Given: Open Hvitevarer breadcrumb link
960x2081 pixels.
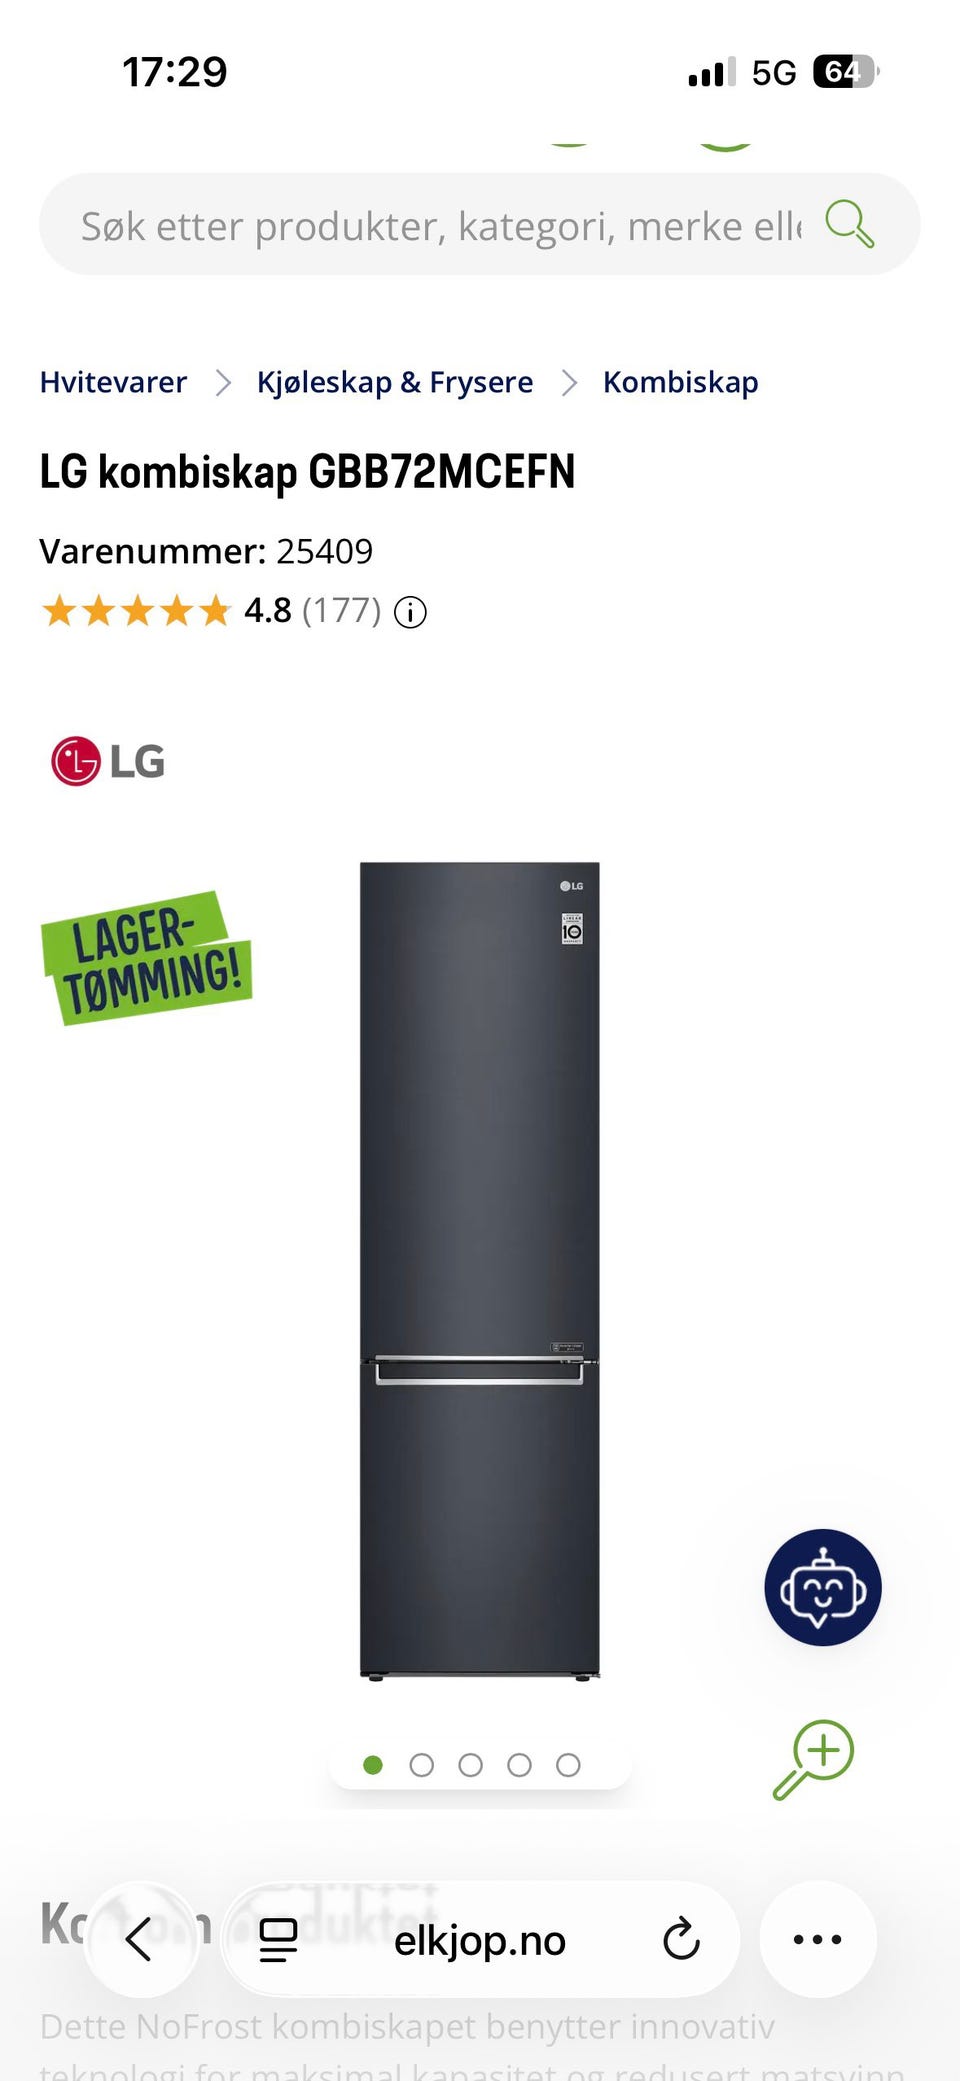Looking at the screenshot, I should tap(113, 382).
